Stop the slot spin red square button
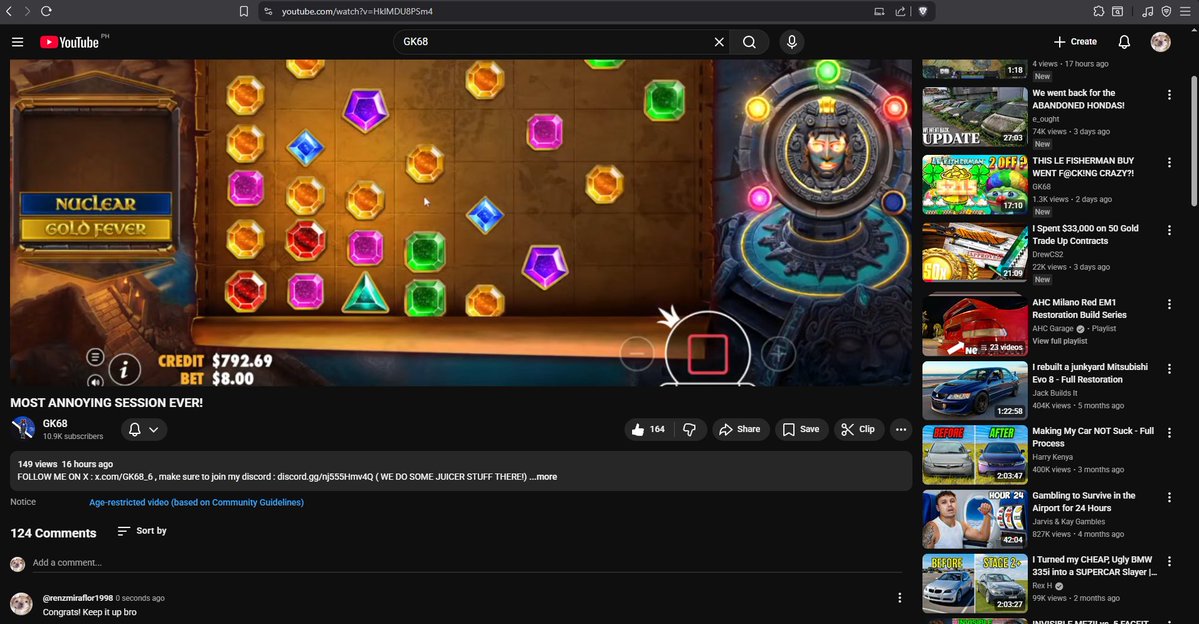The width and height of the screenshot is (1199, 624). [707, 354]
